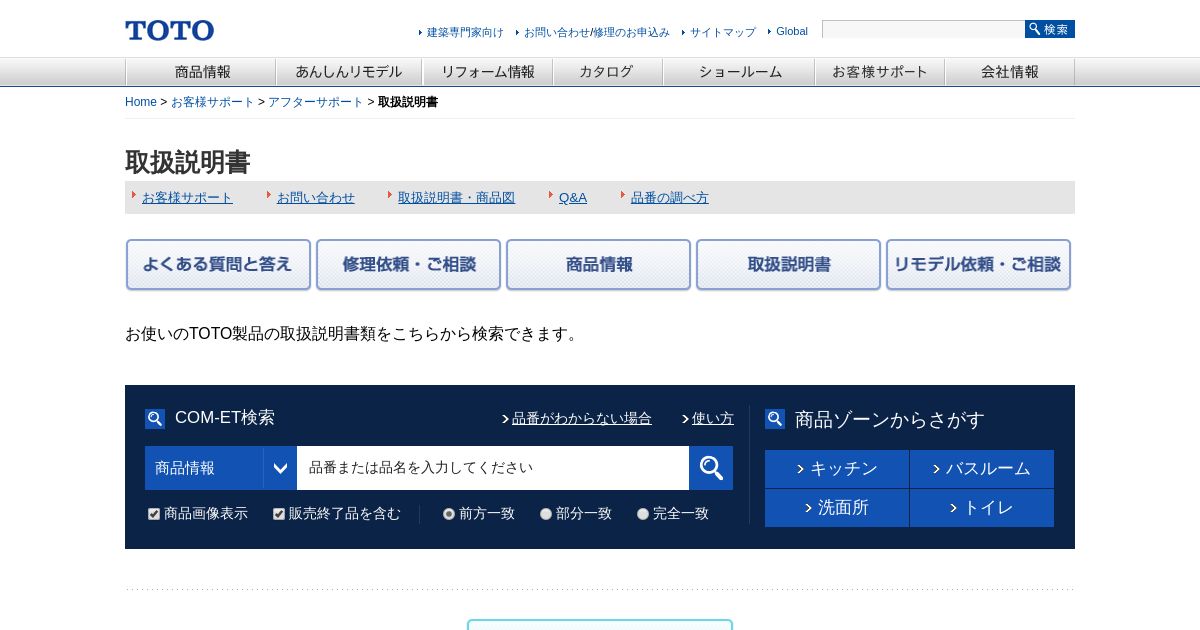Open the 会社情報 navigation menu
1200x630 pixels.
1010,72
